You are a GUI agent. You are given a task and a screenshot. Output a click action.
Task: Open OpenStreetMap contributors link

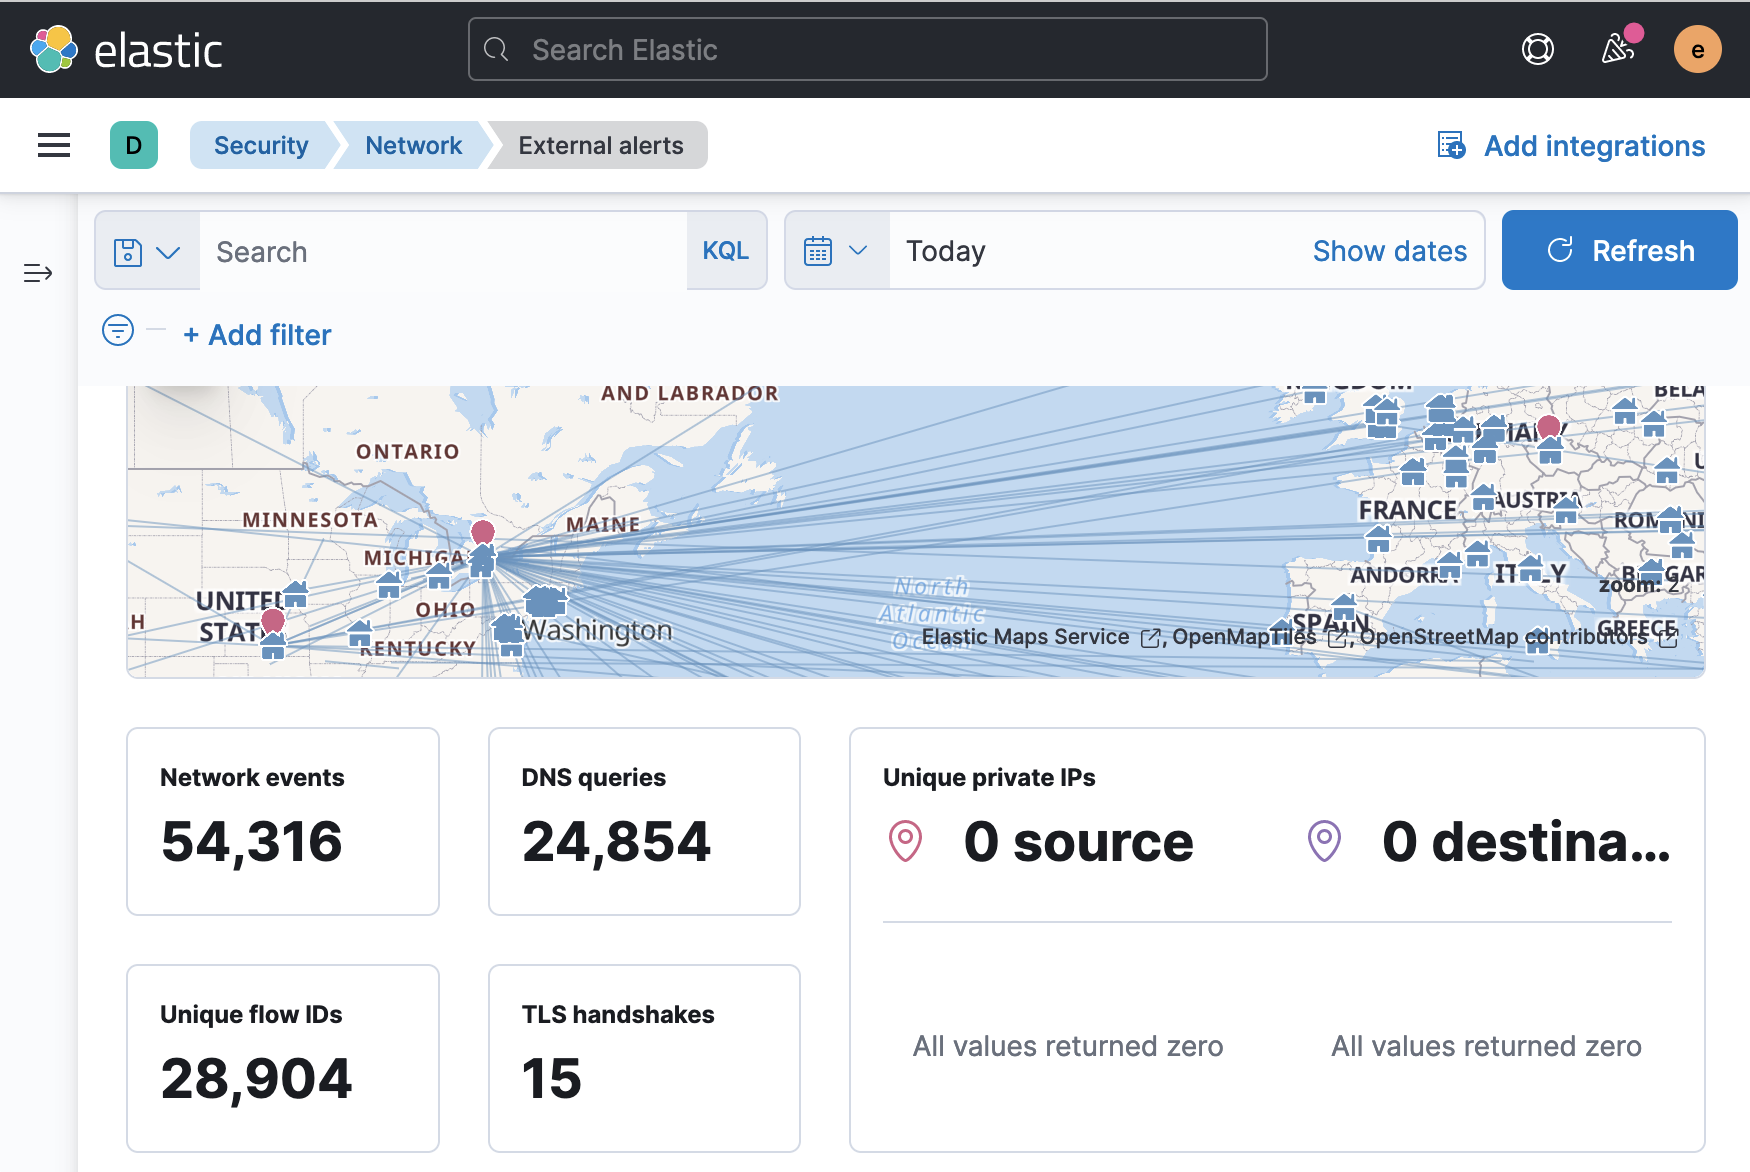[x=1518, y=637]
